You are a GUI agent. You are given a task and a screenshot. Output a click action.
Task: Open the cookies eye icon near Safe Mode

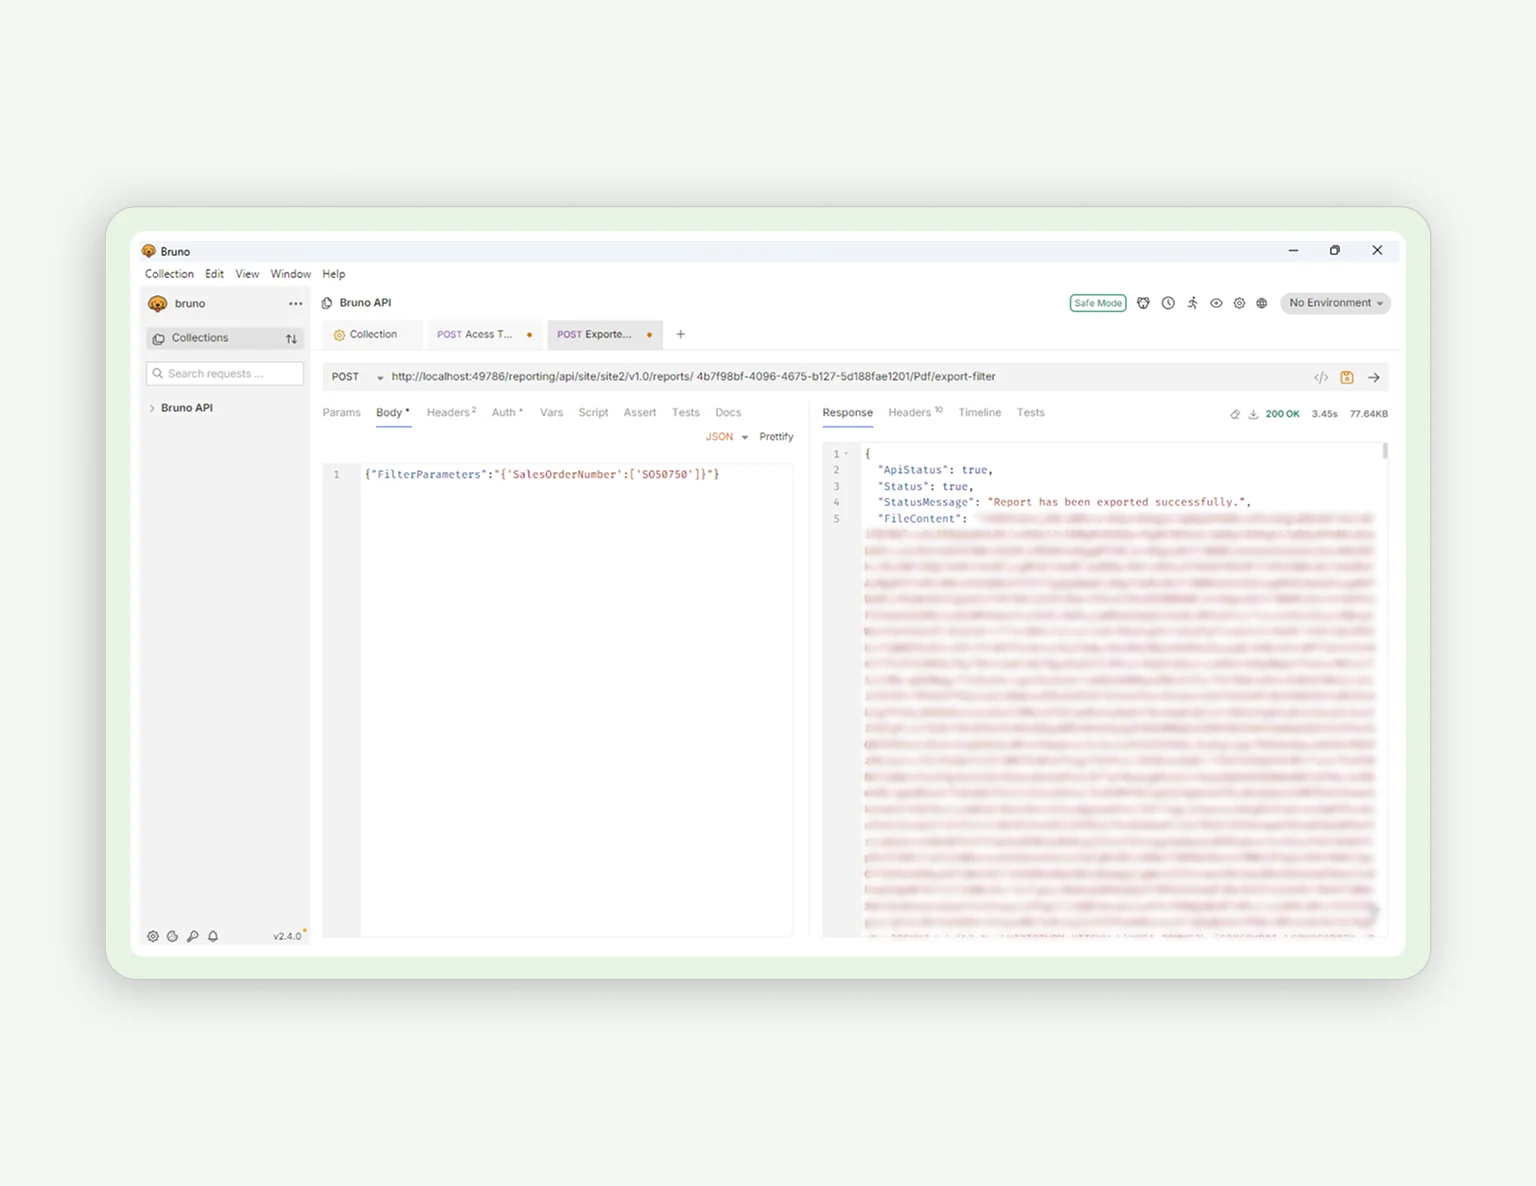[x=1216, y=302]
